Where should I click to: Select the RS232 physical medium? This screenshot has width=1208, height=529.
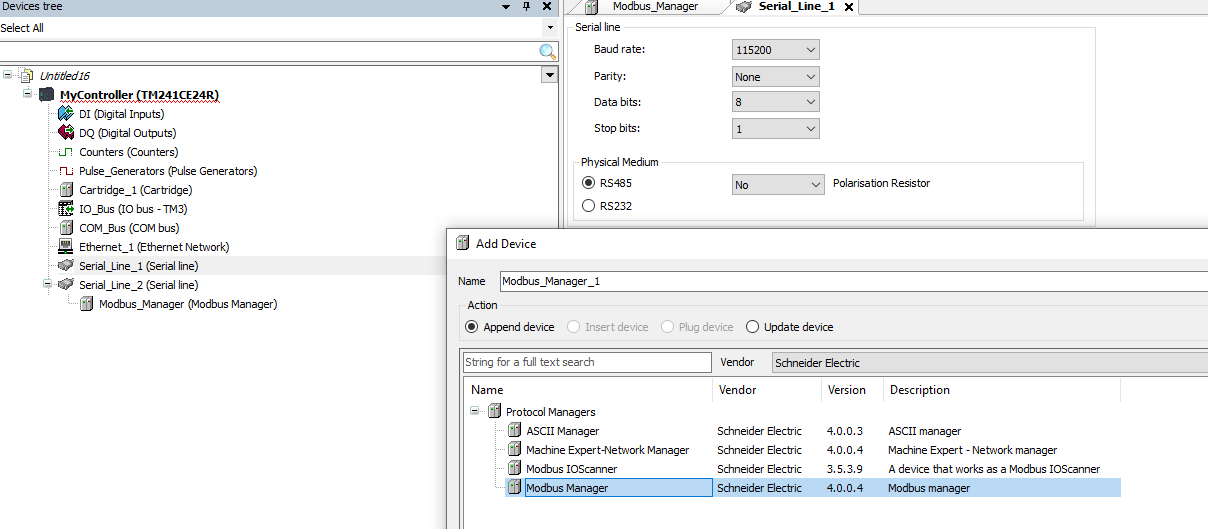[588, 206]
